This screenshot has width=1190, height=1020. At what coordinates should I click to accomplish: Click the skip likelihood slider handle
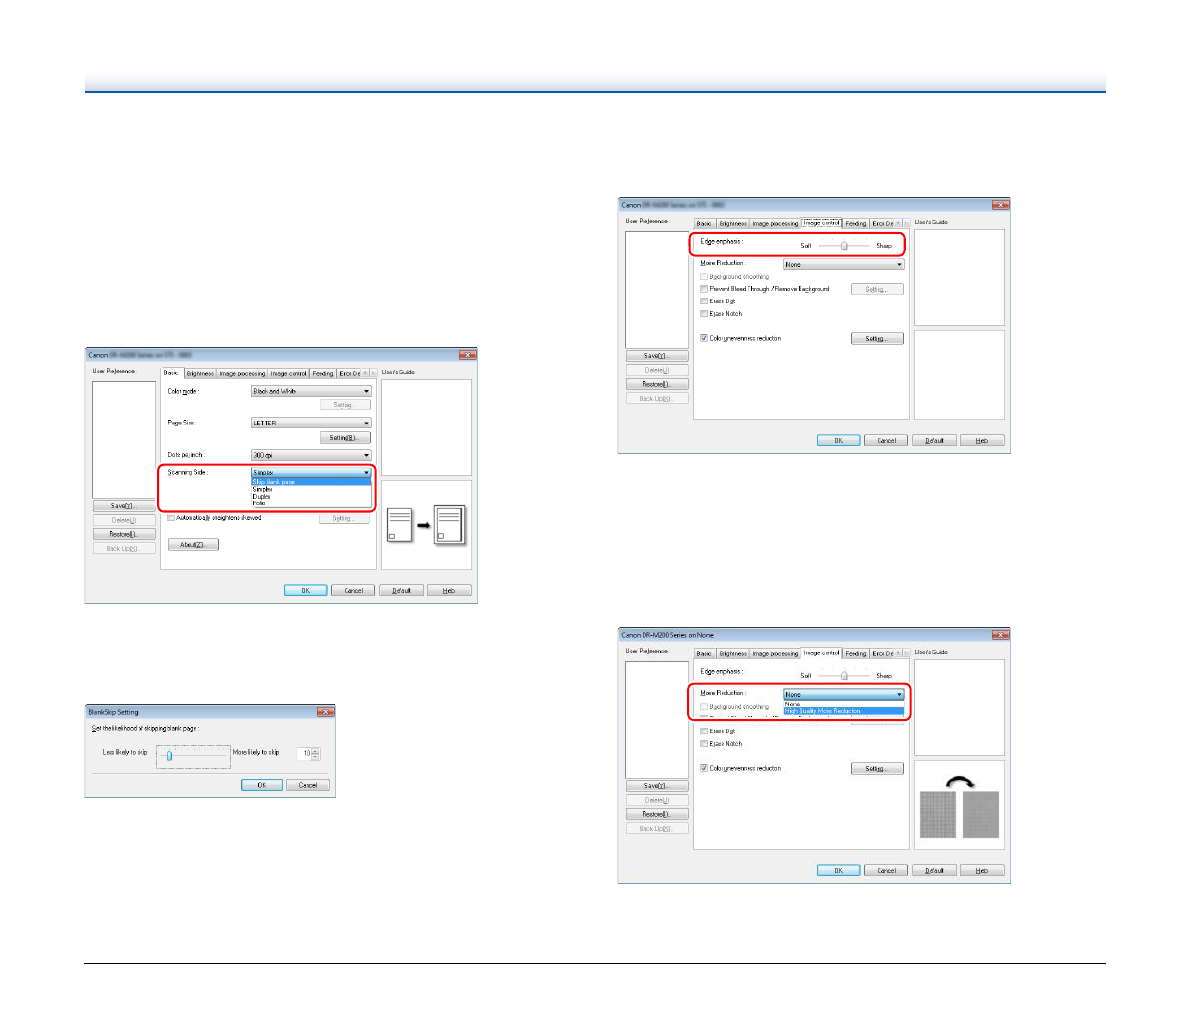coord(169,756)
